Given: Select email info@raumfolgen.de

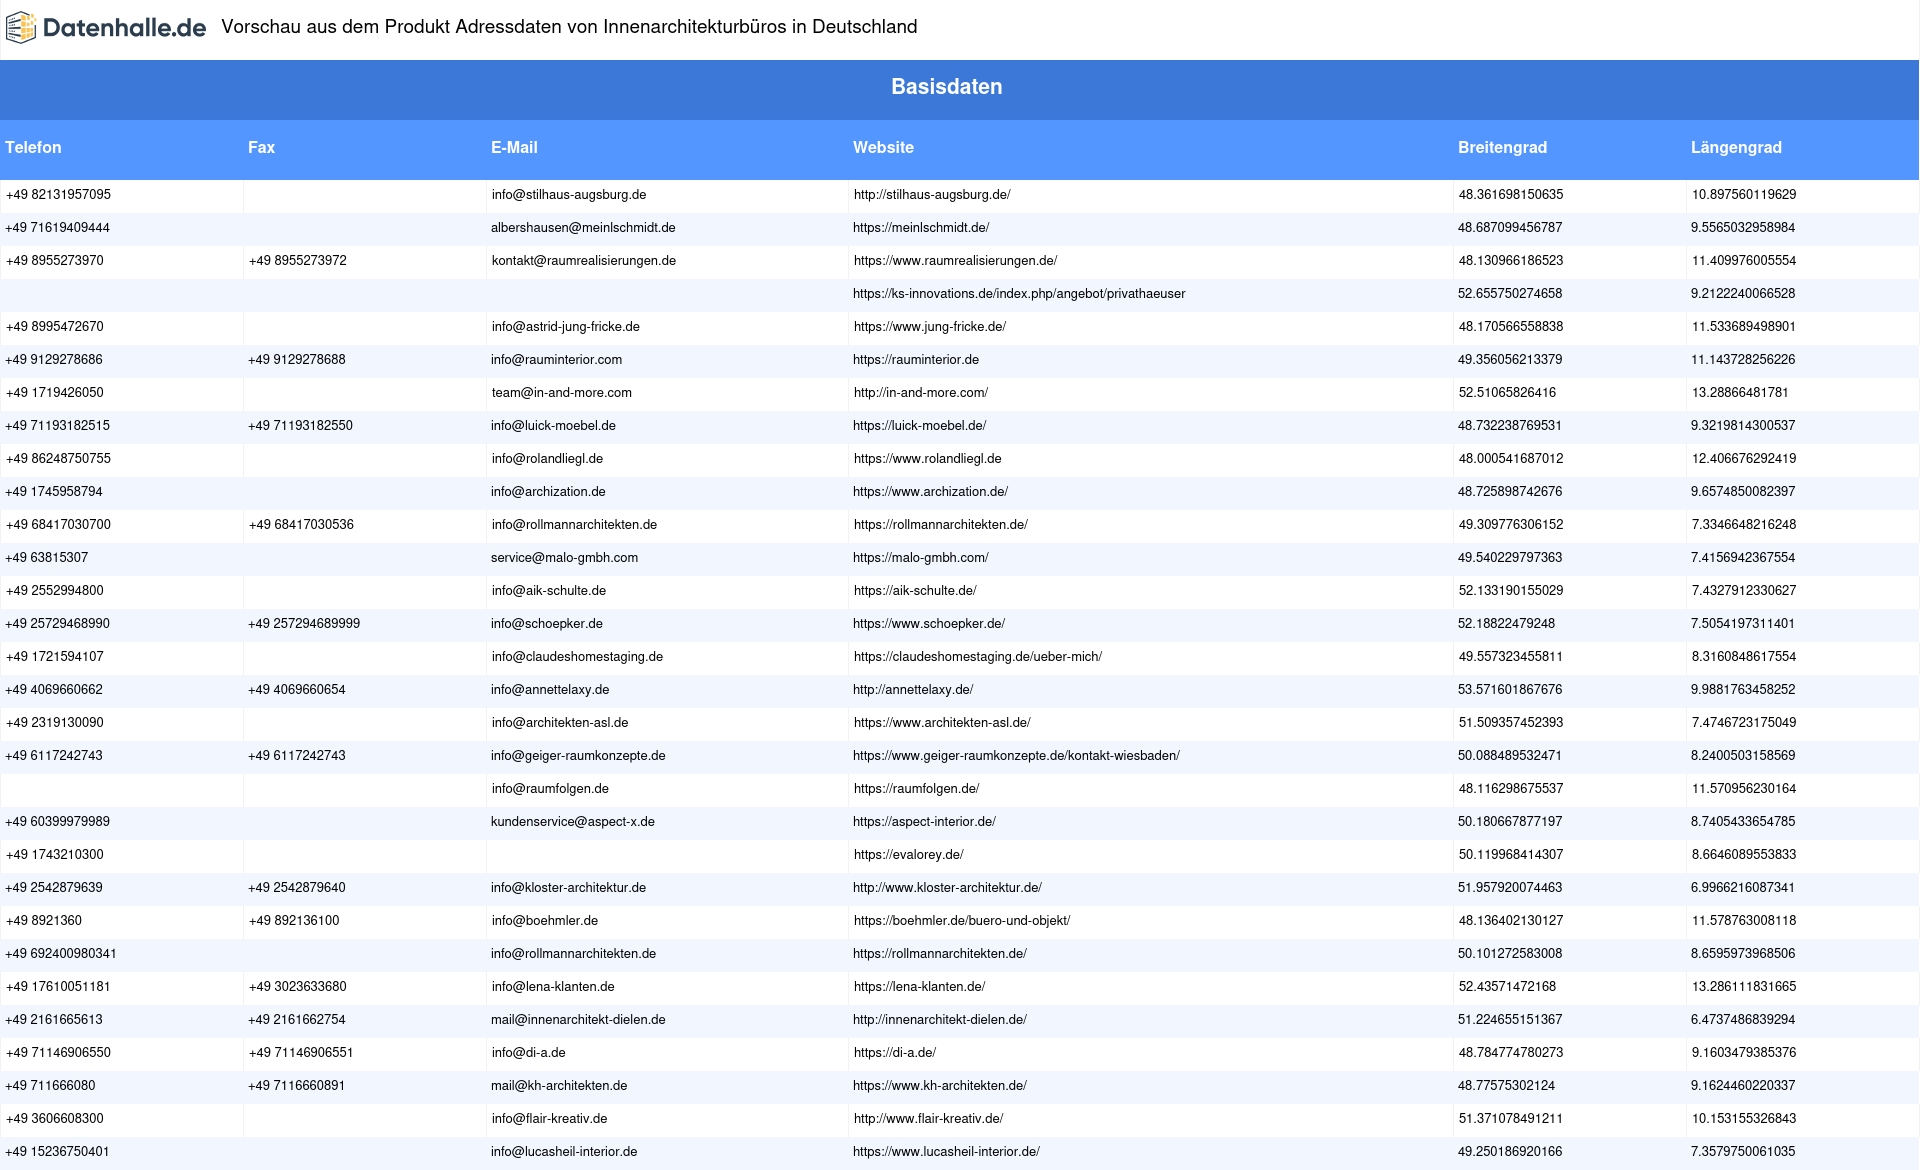Looking at the screenshot, I should (550, 789).
